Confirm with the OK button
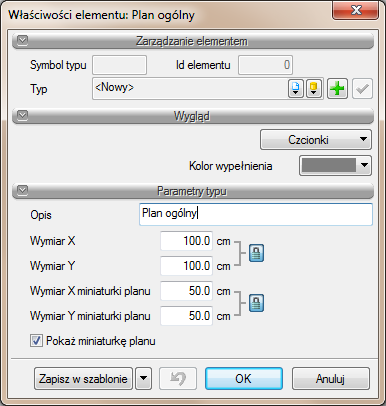 (x=244, y=379)
